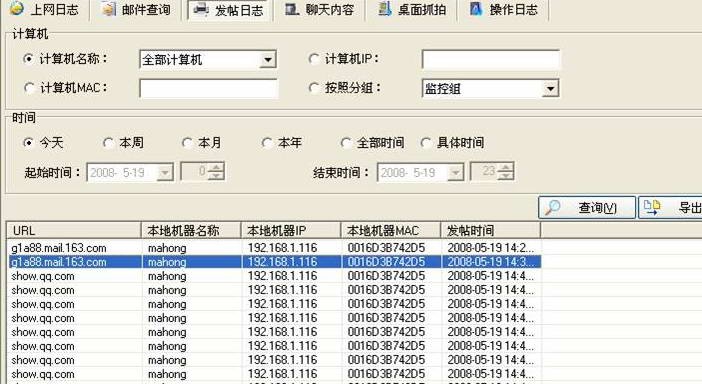Switch to the 邮件查询 tab

pyautogui.click(x=137, y=9)
